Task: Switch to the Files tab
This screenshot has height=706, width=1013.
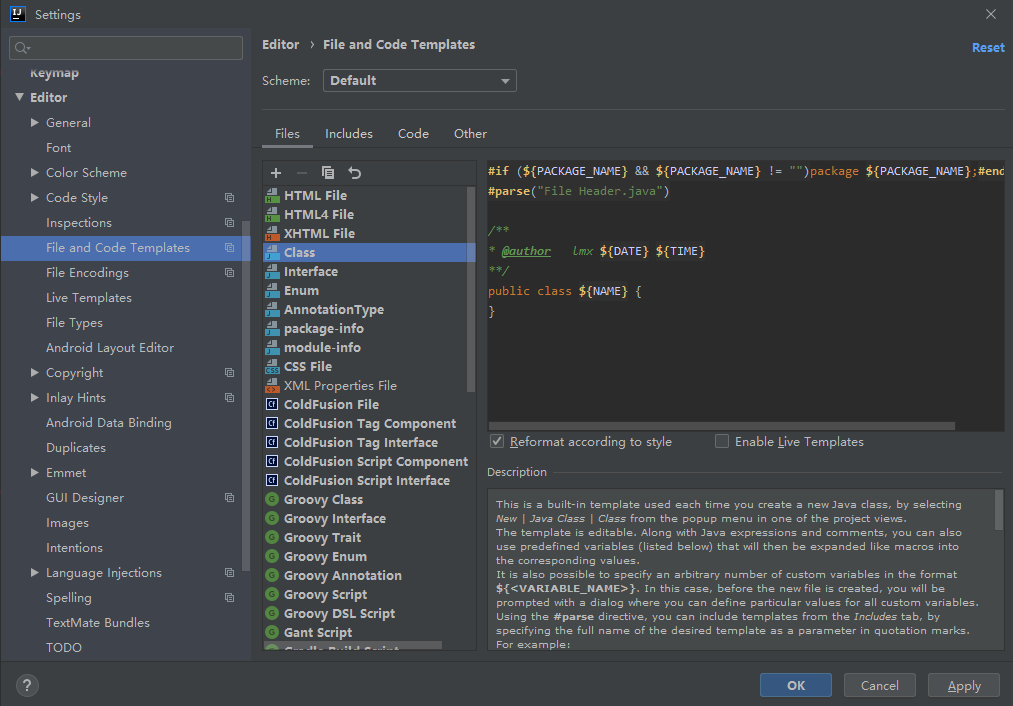Action: pyautogui.click(x=287, y=134)
